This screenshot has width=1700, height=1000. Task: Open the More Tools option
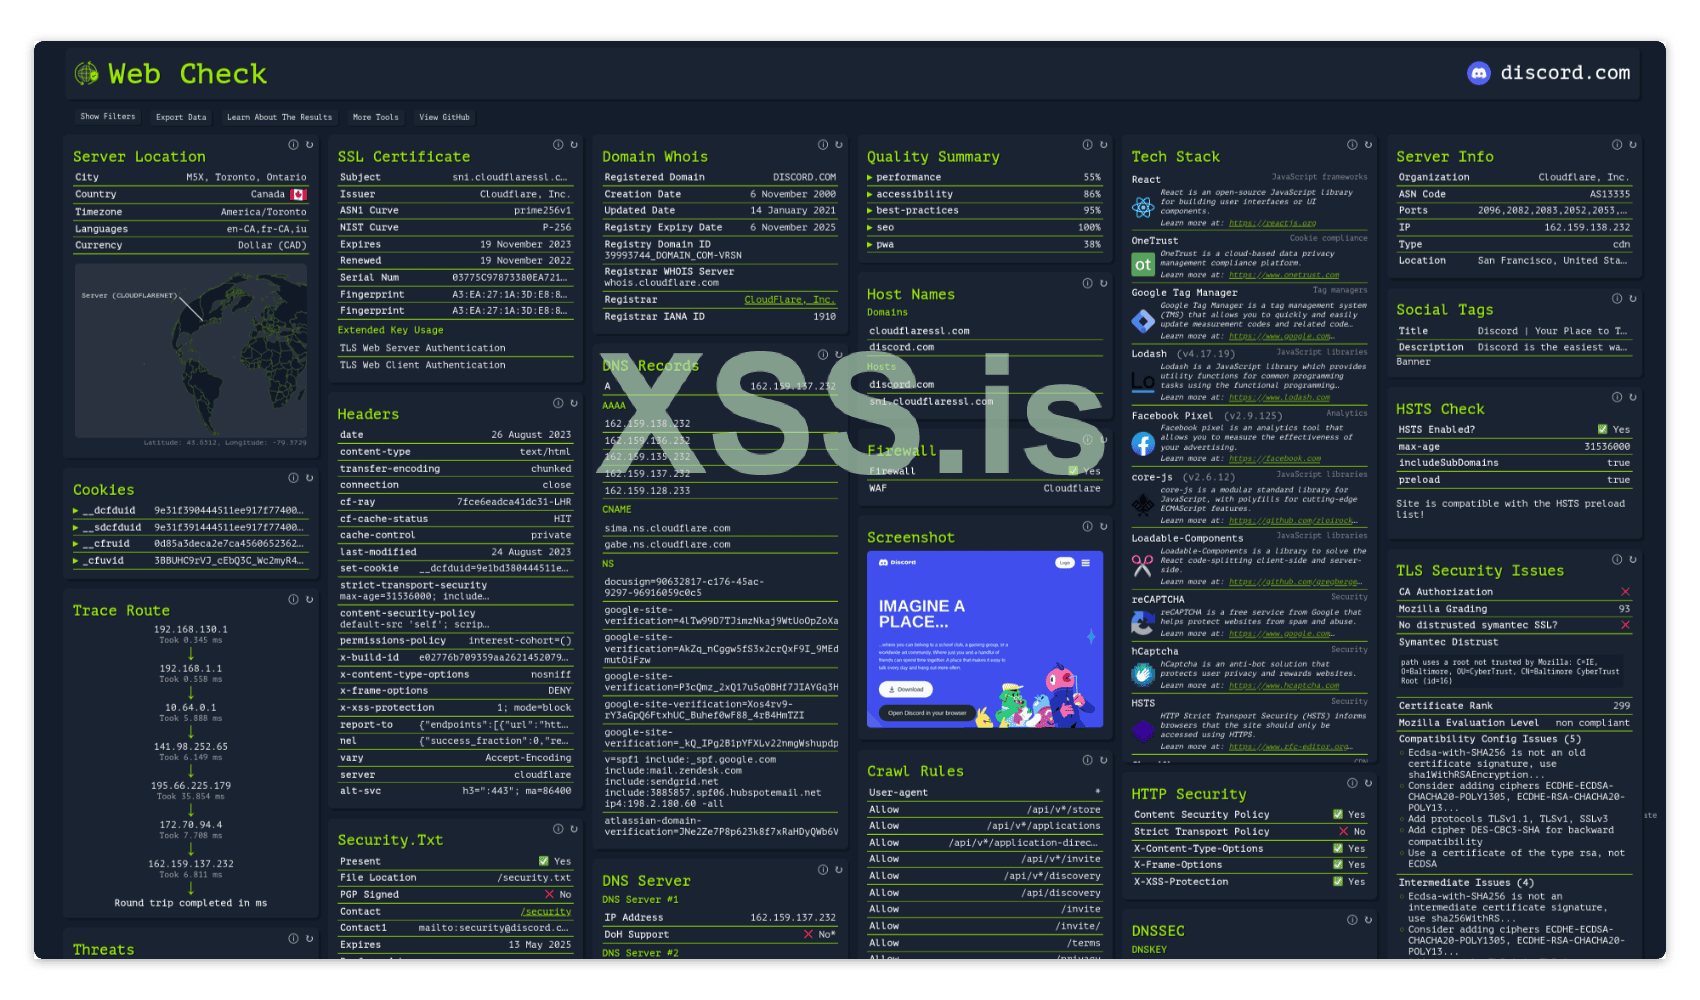pos(376,117)
